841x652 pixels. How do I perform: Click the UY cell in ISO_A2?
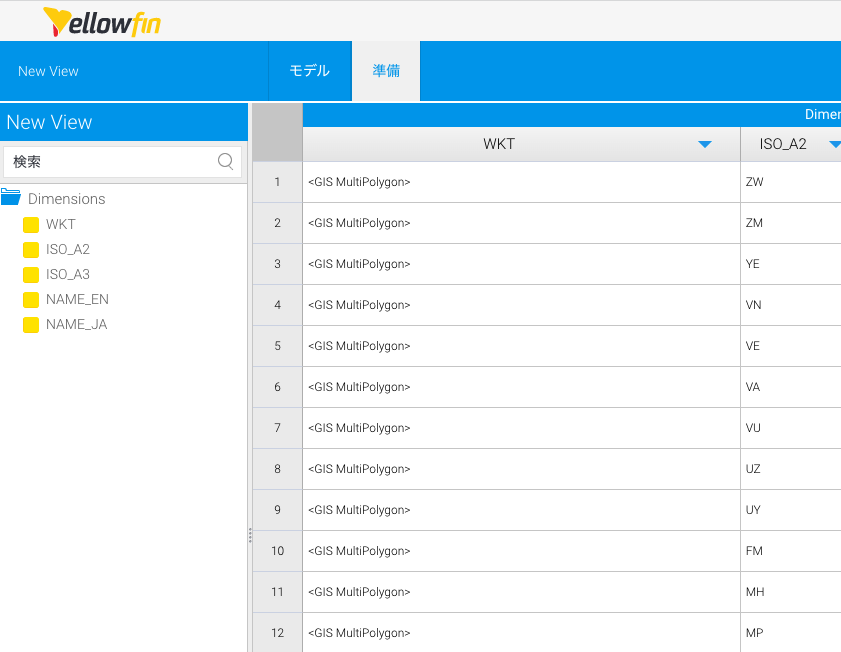coord(791,510)
